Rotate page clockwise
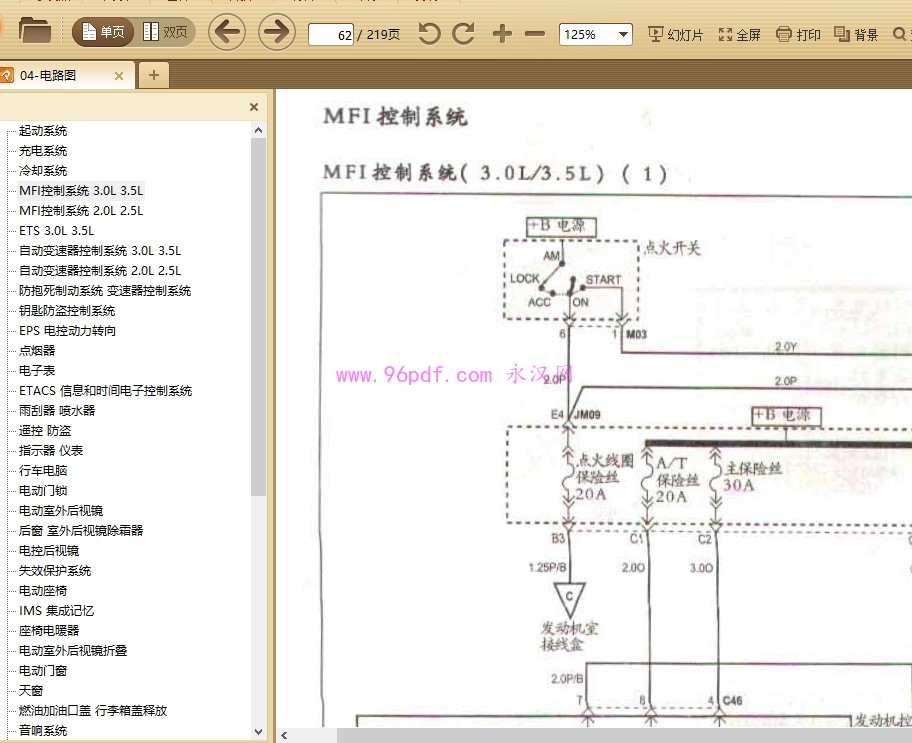Image resolution: width=912 pixels, height=743 pixels. point(464,34)
